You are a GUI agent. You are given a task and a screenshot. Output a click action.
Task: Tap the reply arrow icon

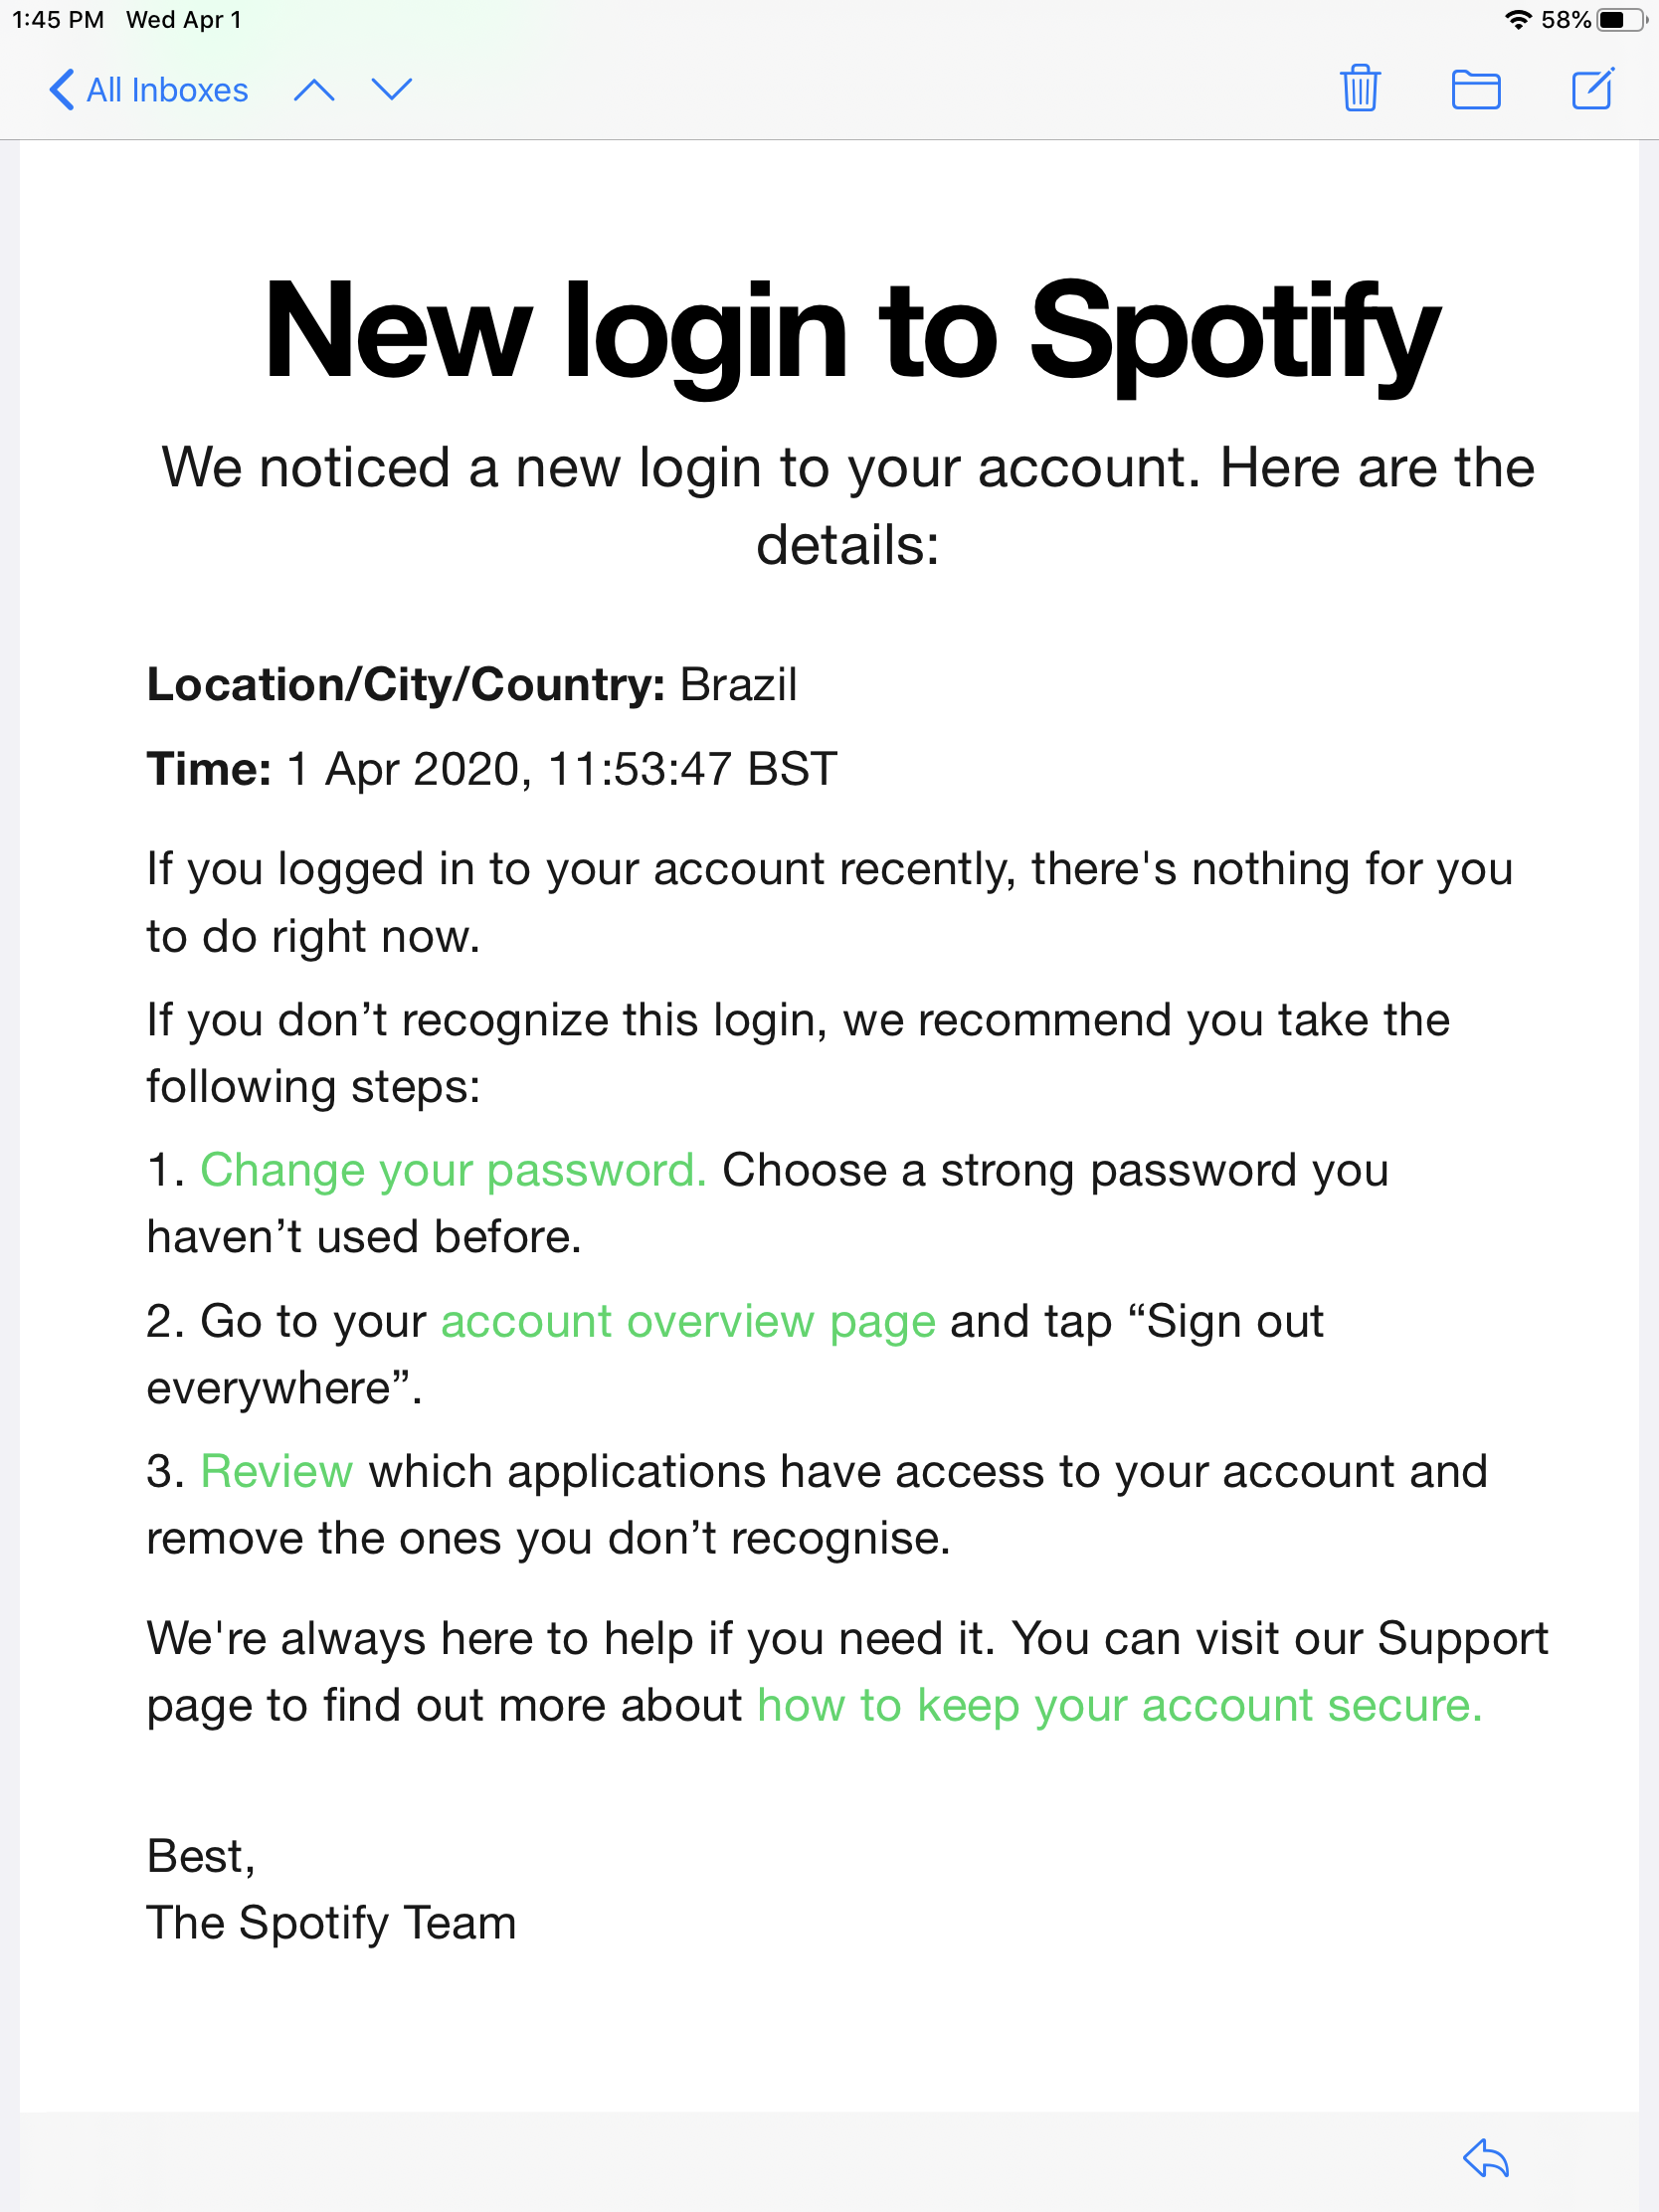coord(1485,2157)
